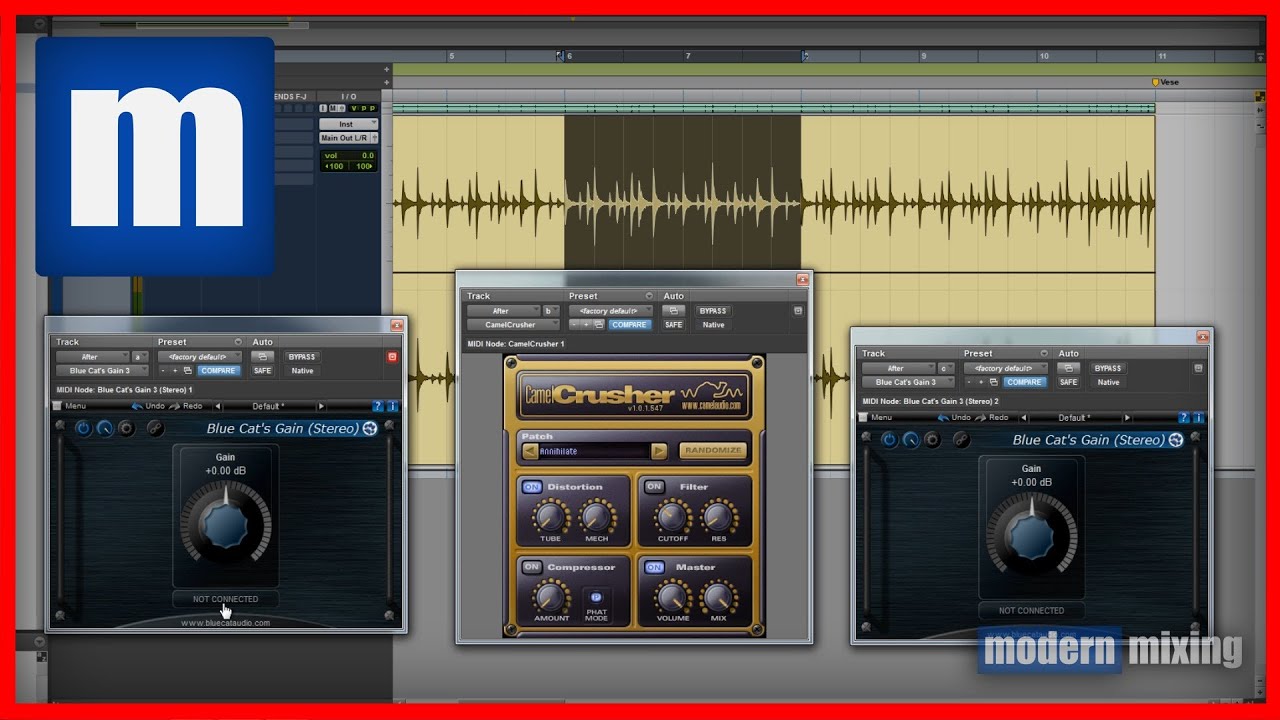Click COMPARE in right Blue Cat's Gain header
Screen dimensions: 1280x720
click(1024, 382)
